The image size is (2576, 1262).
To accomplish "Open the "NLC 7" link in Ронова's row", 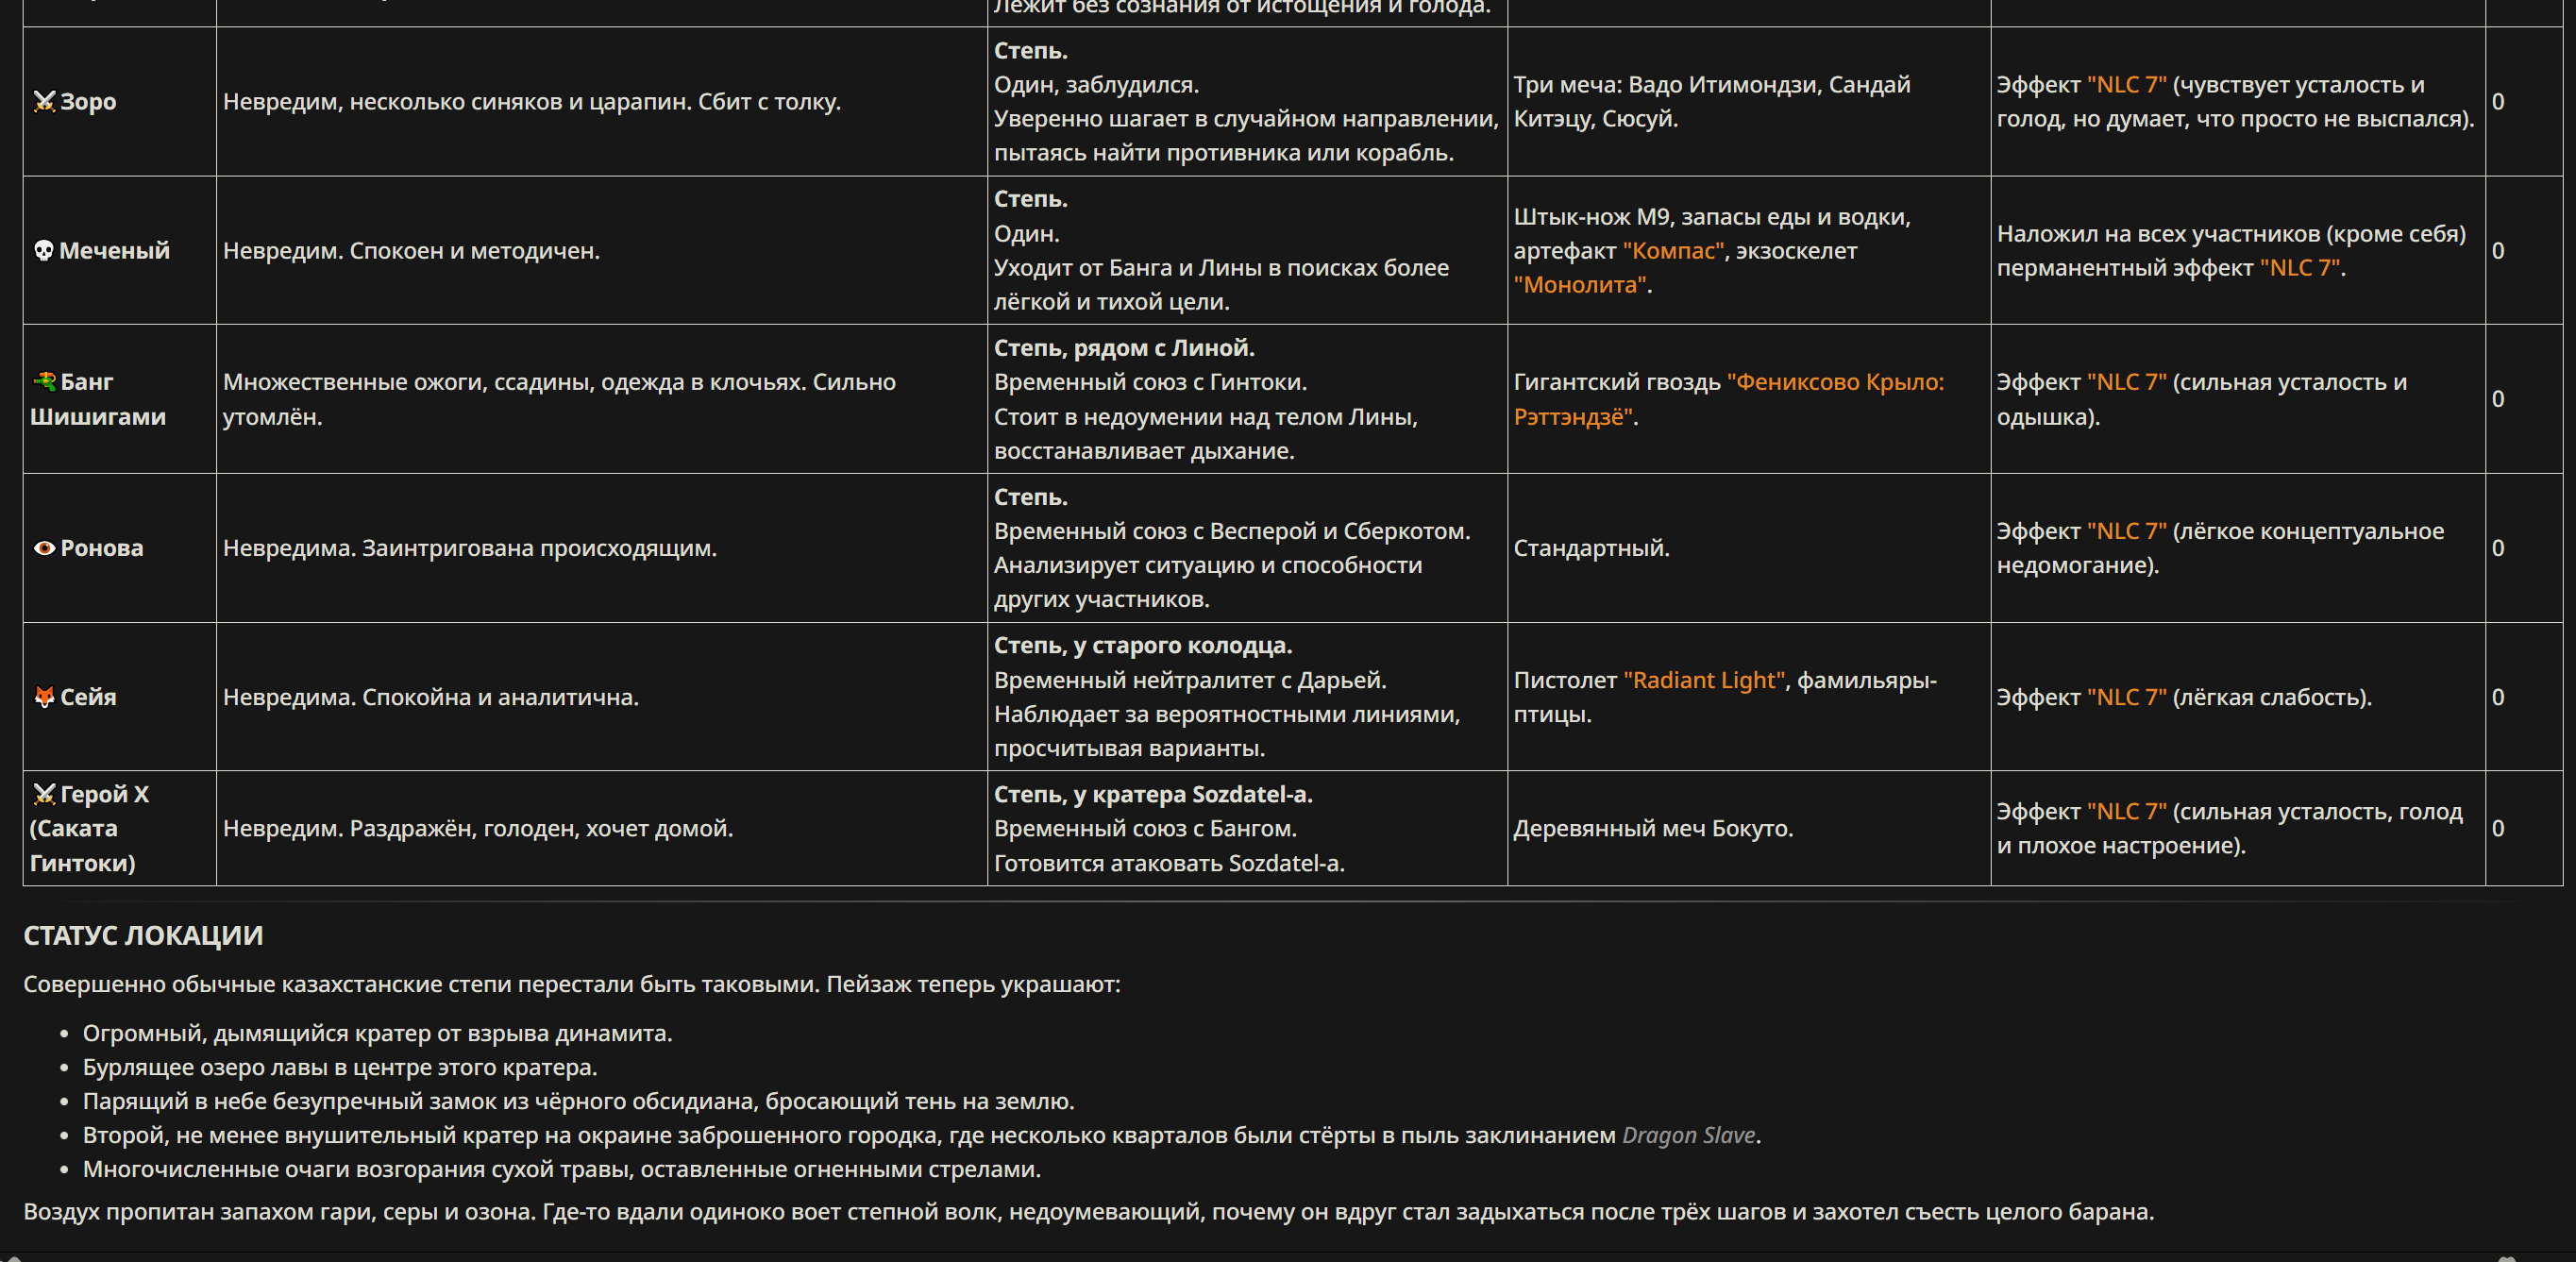I will coord(2127,531).
